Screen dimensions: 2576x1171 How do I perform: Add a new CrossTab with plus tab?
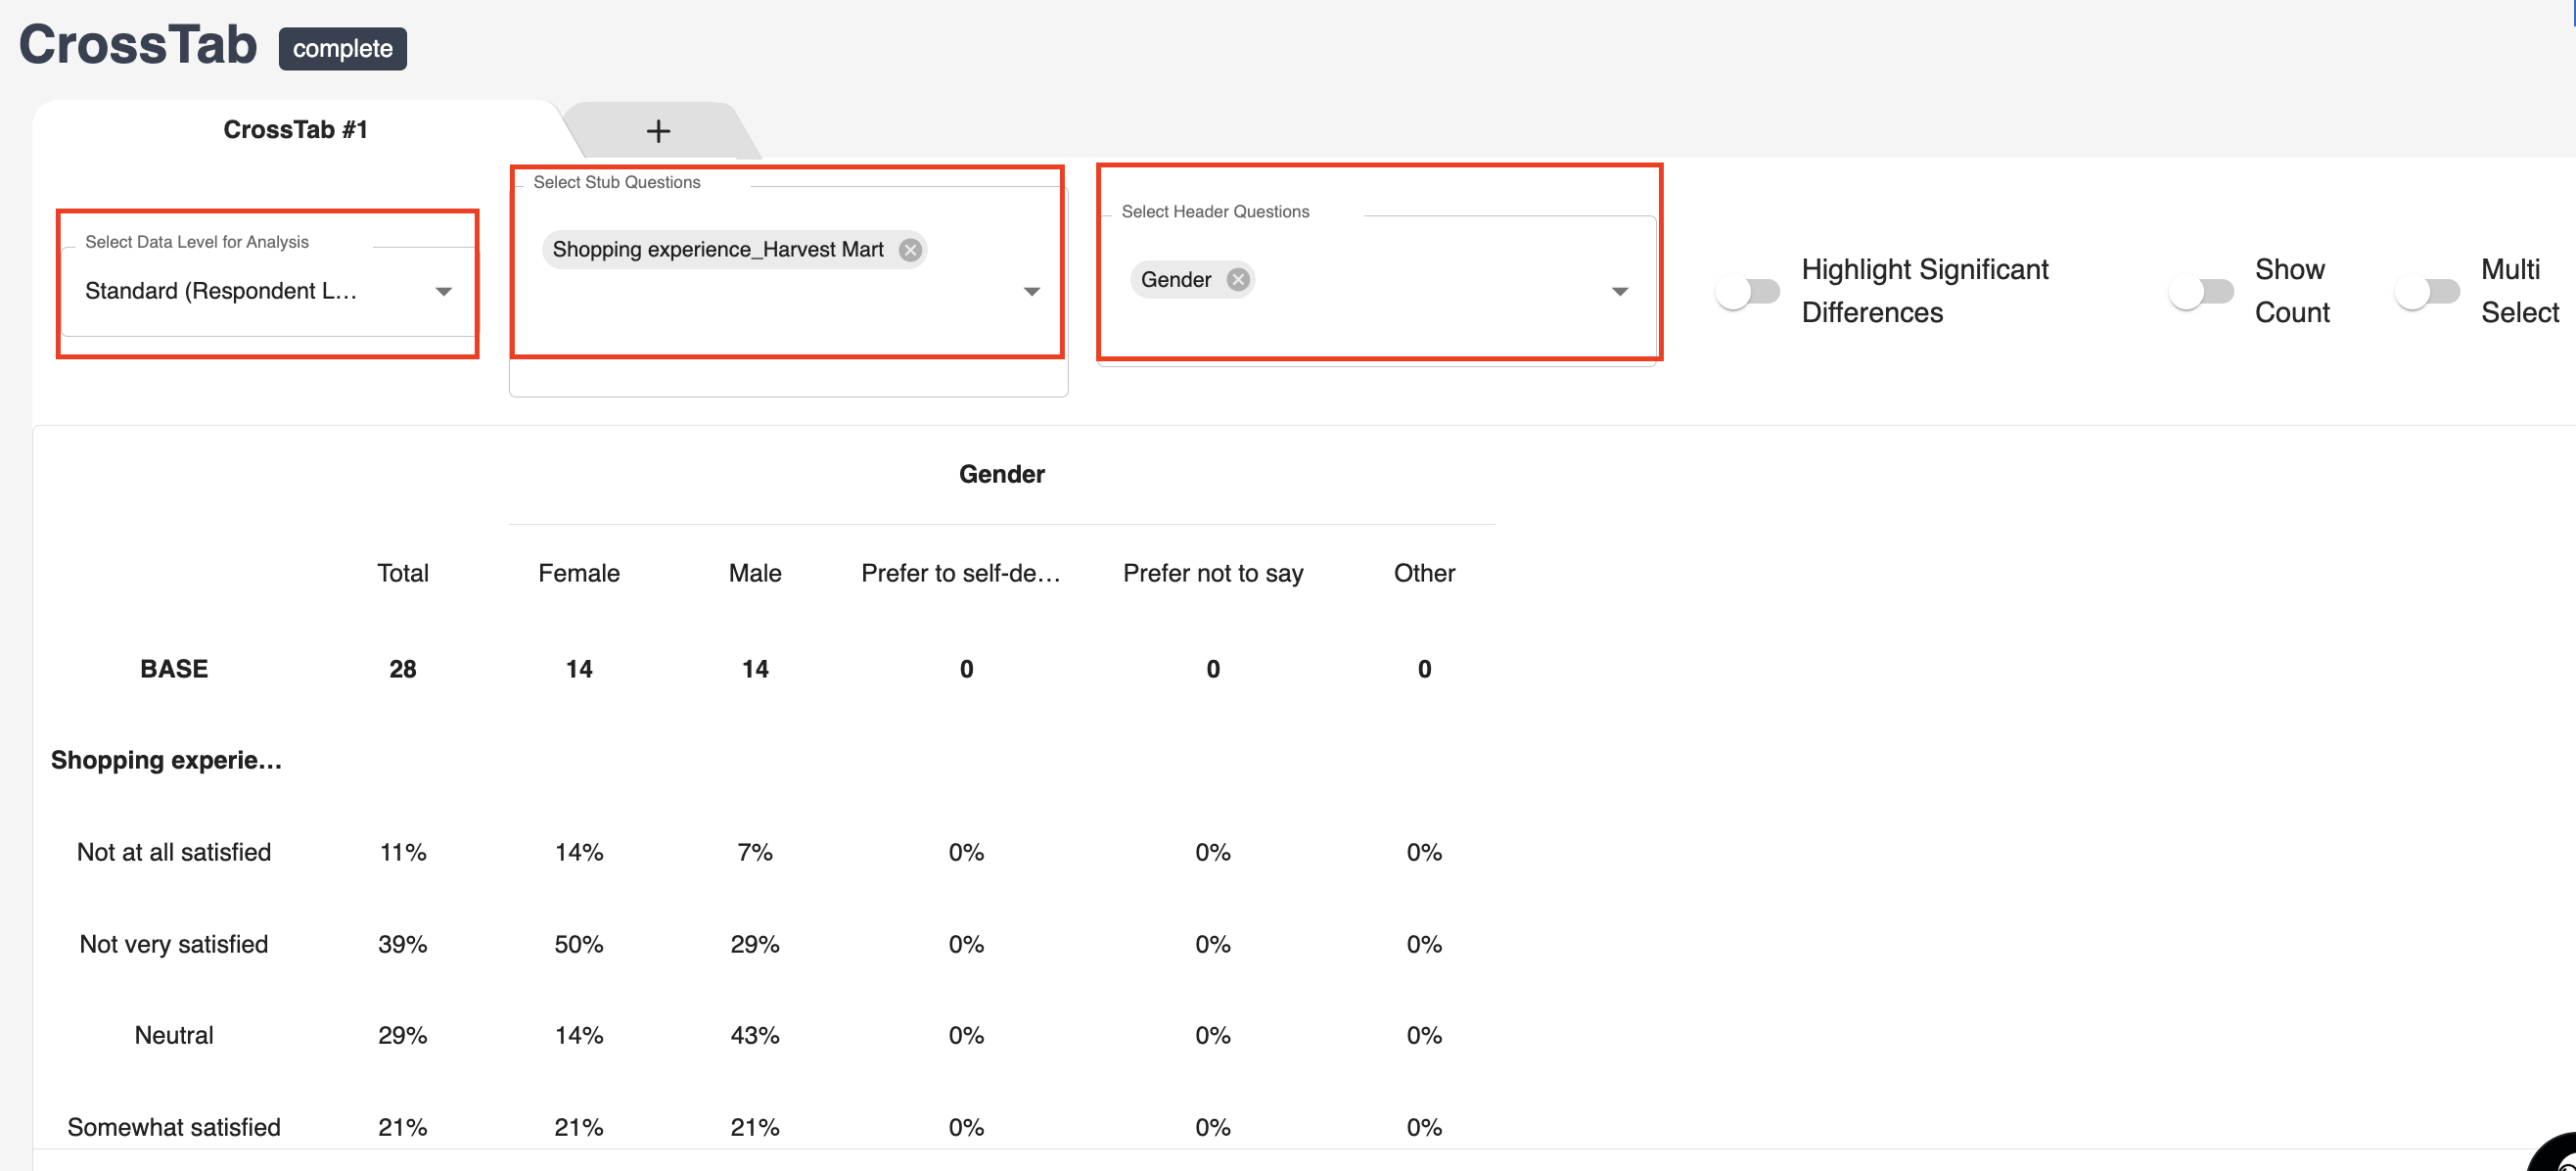(658, 131)
